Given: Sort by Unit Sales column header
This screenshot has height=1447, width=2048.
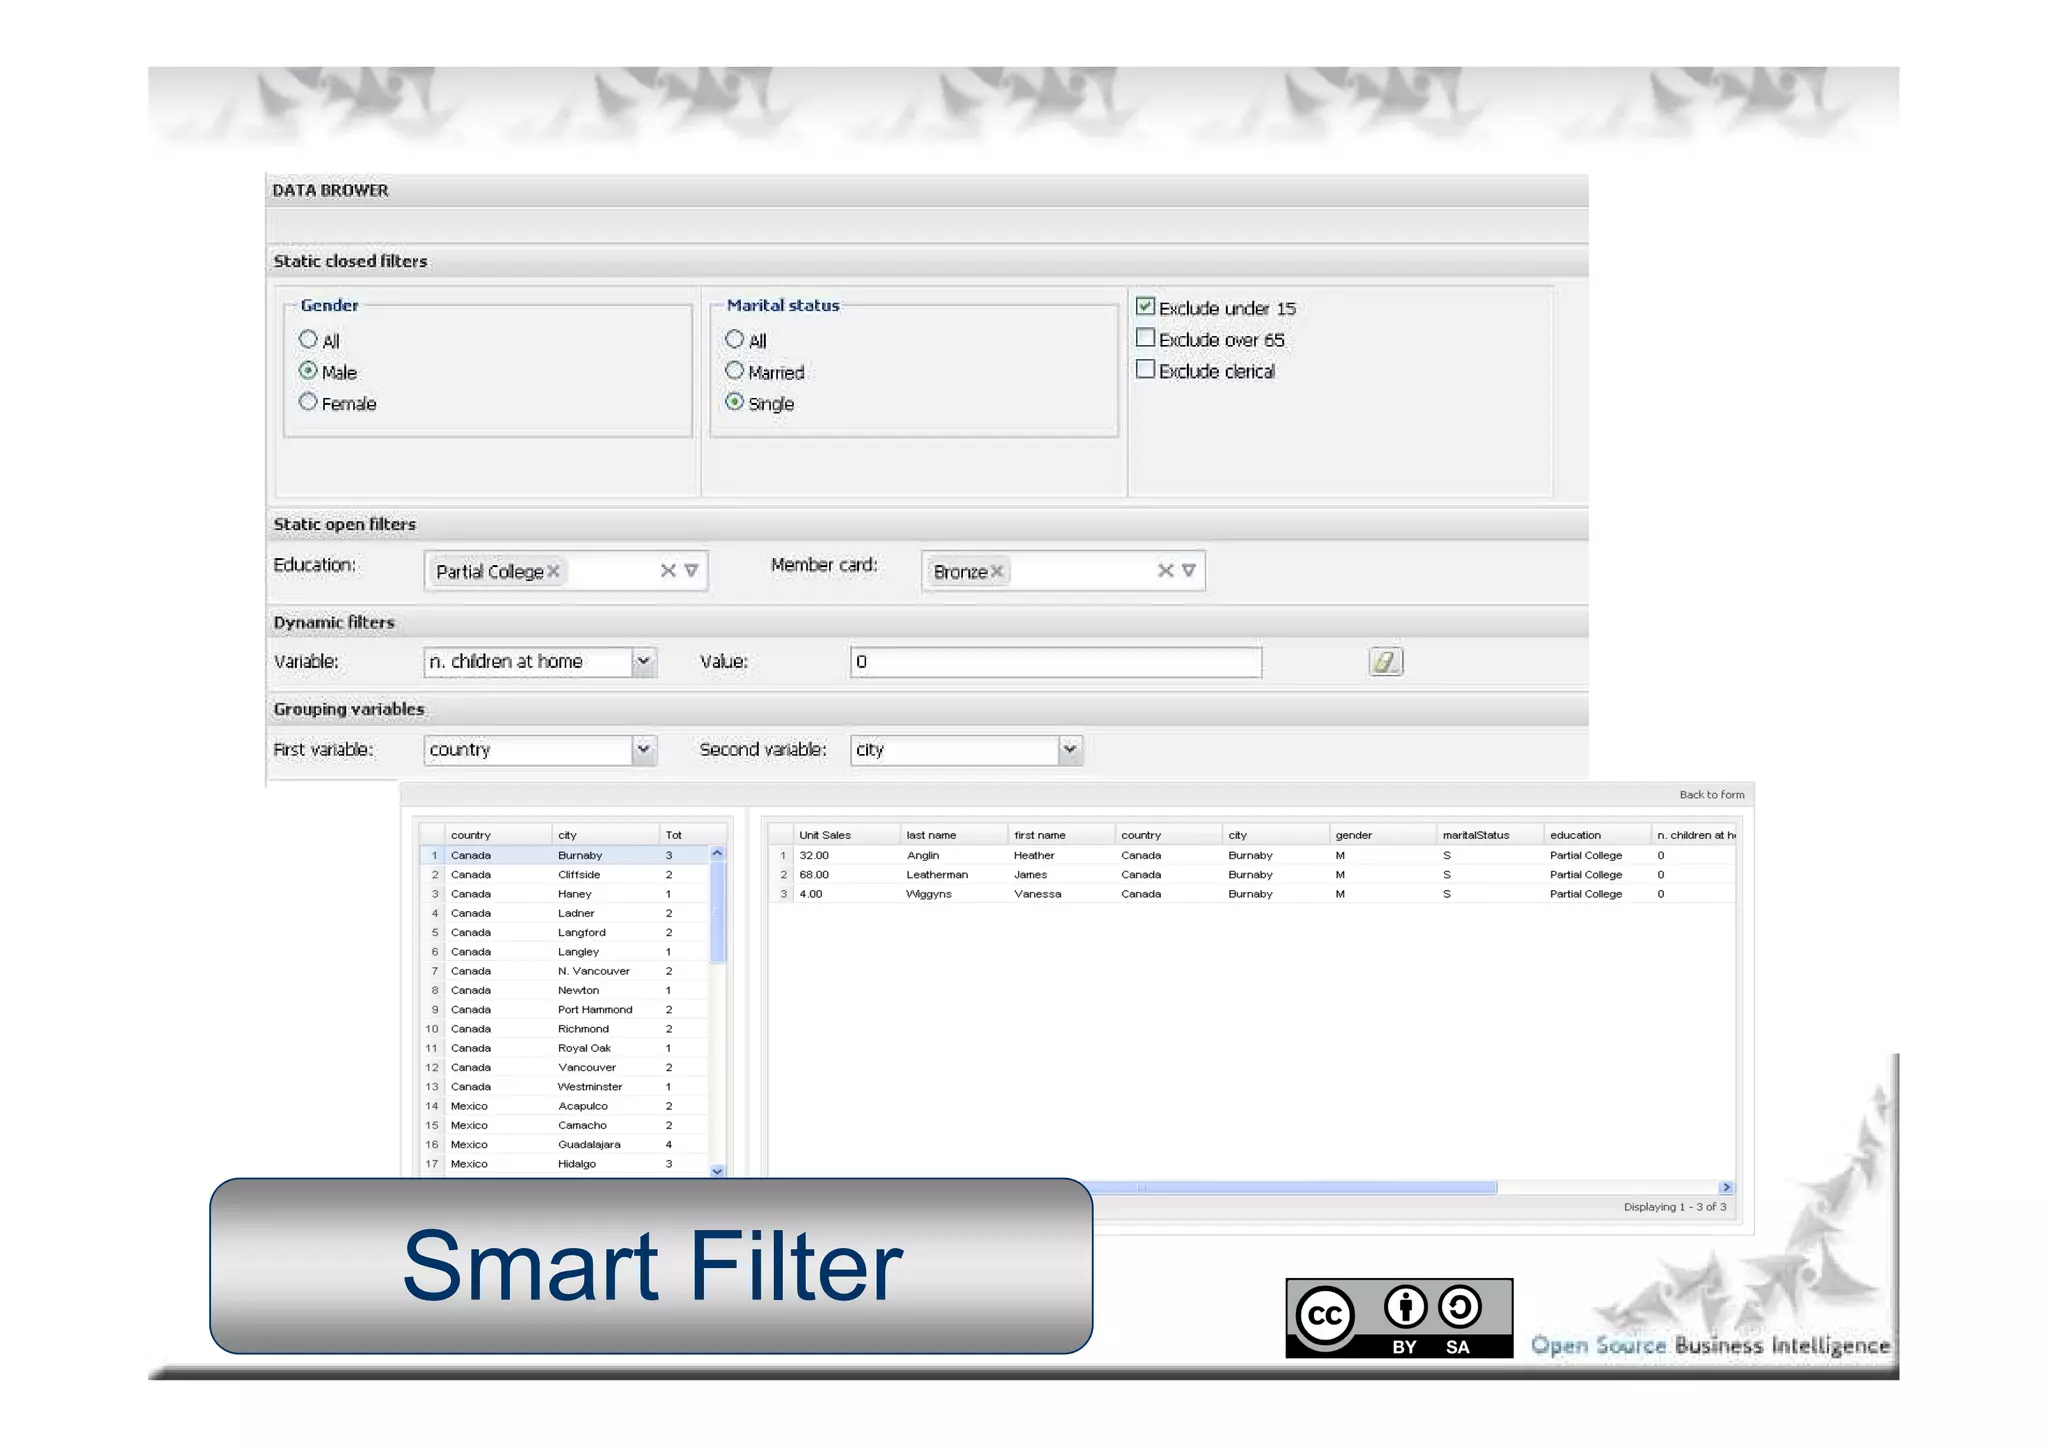Looking at the screenshot, I should click(825, 835).
